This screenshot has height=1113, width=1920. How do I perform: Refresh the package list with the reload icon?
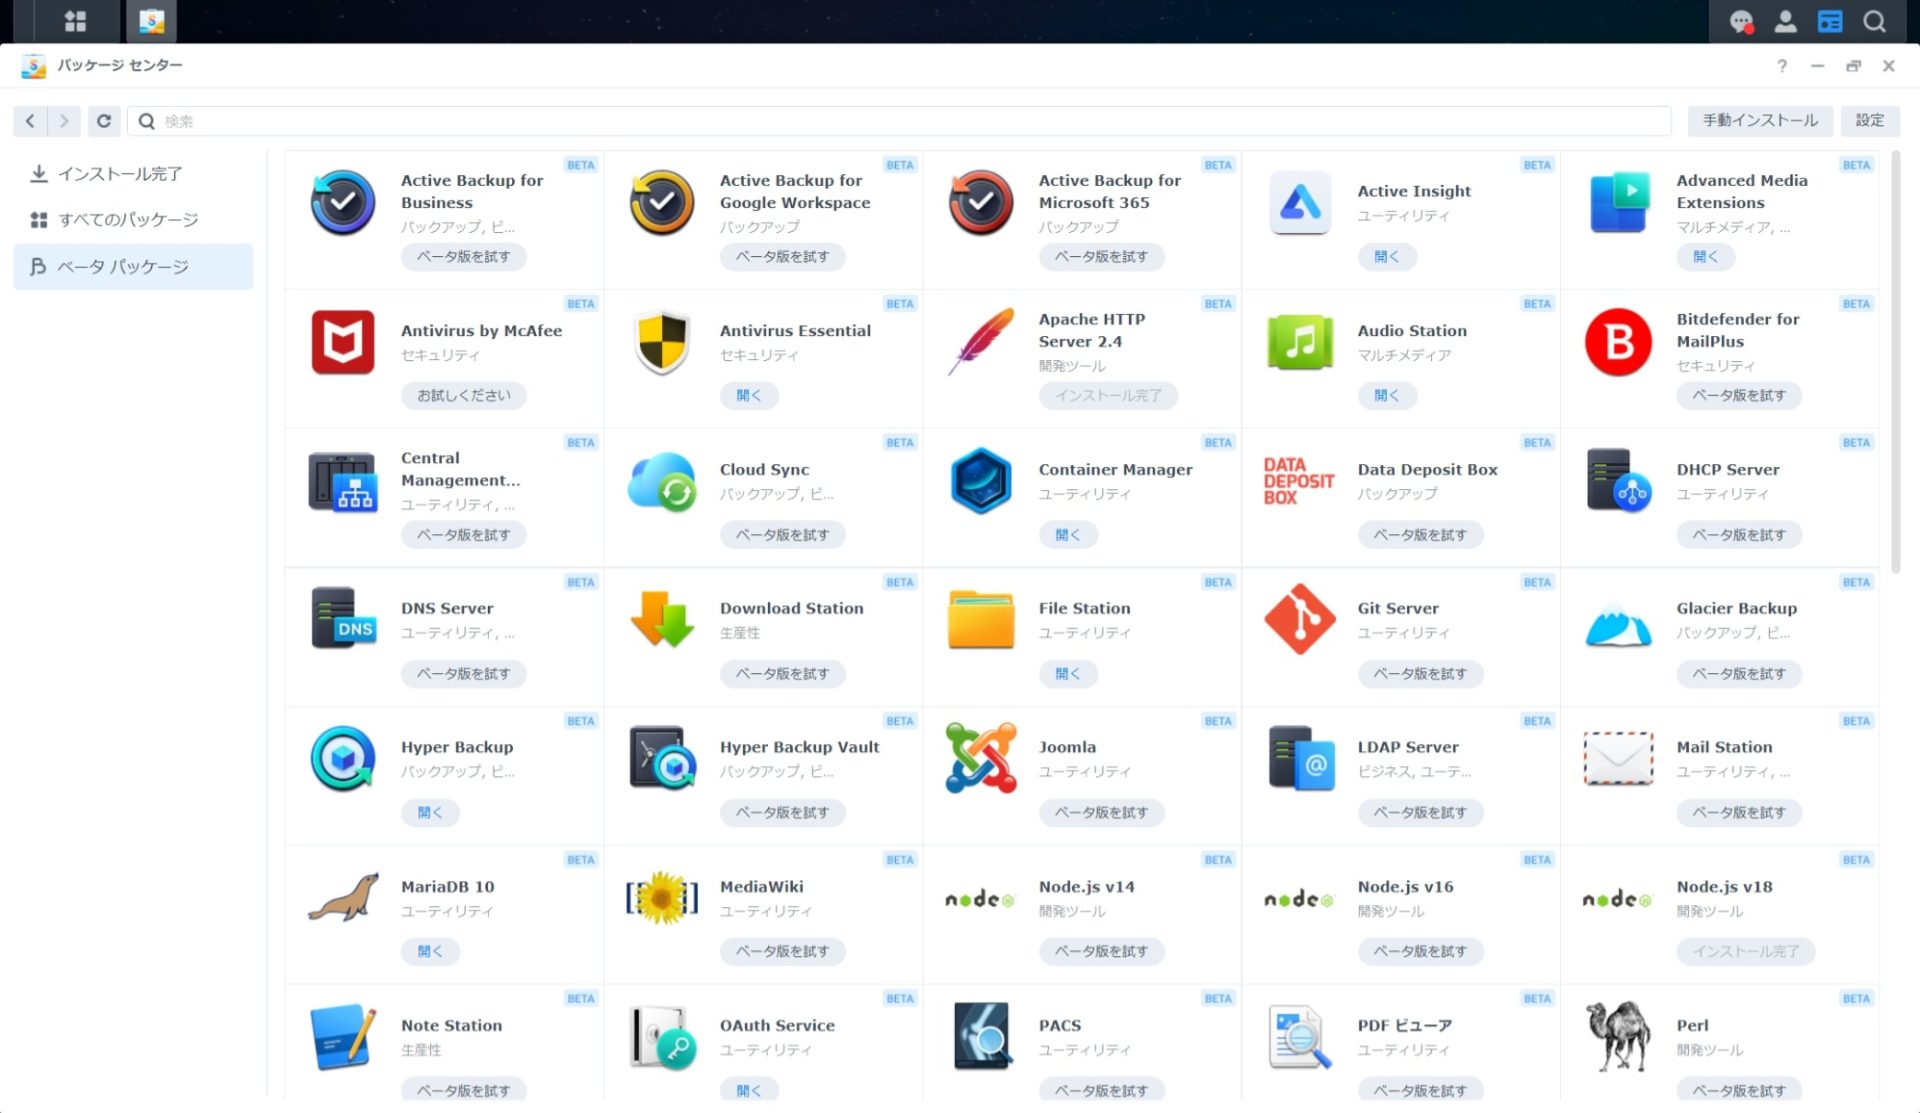(x=104, y=120)
